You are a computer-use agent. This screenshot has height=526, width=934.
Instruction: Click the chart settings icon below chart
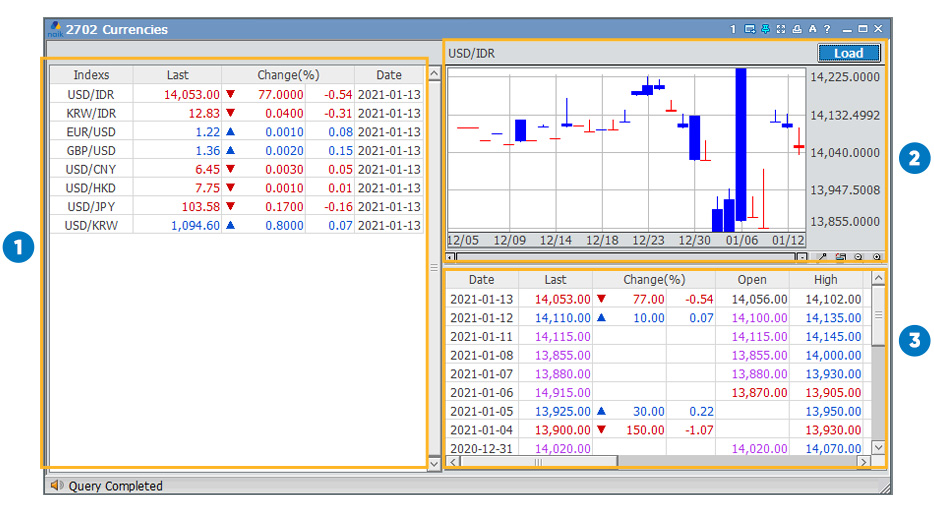(x=841, y=257)
